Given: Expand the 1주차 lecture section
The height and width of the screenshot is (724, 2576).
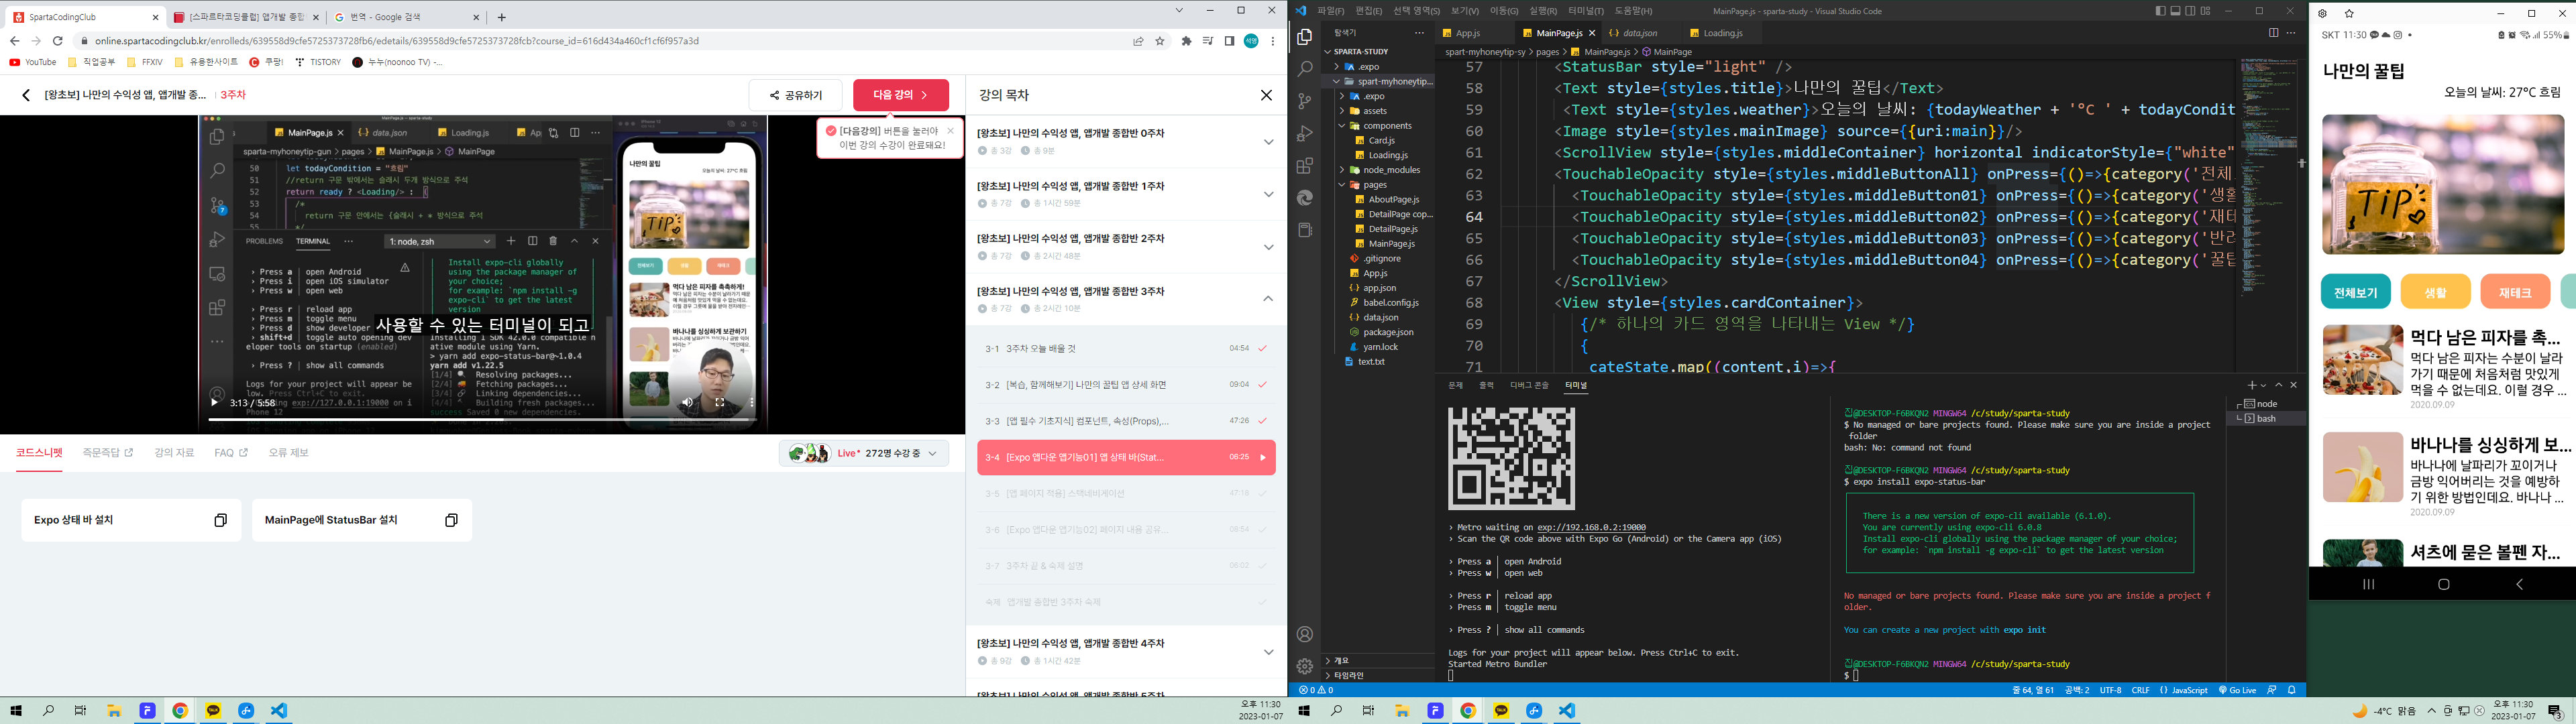Looking at the screenshot, I should (x=1268, y=194).
